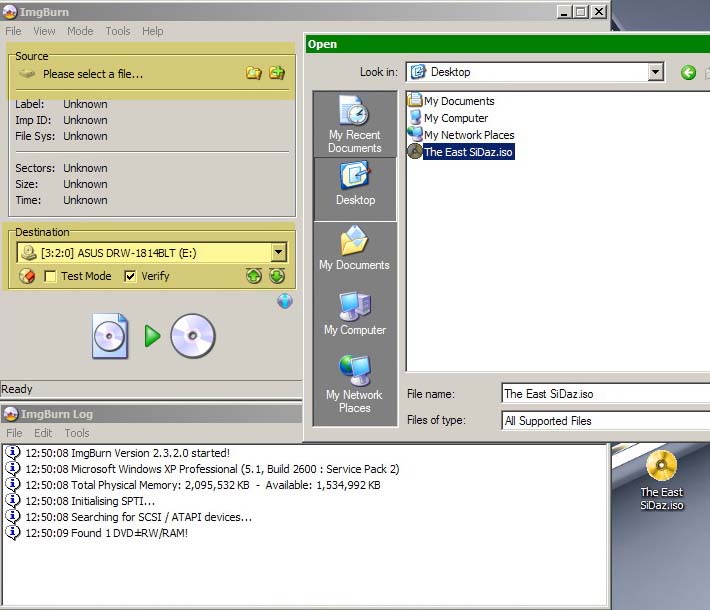Click the Searching for SCSI / ATAPI devices line
The width and height of the screenshot is (710, 610).
139,517
